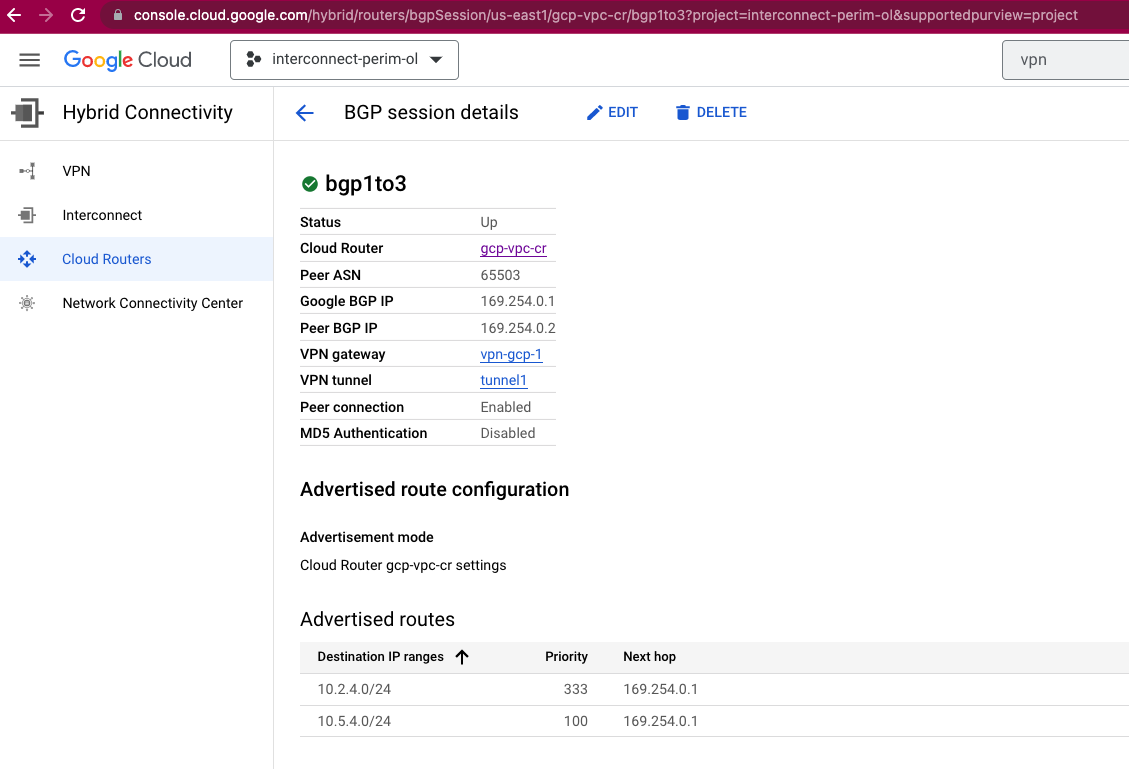Click the pencil icon on EDIT

click(594, 112)
